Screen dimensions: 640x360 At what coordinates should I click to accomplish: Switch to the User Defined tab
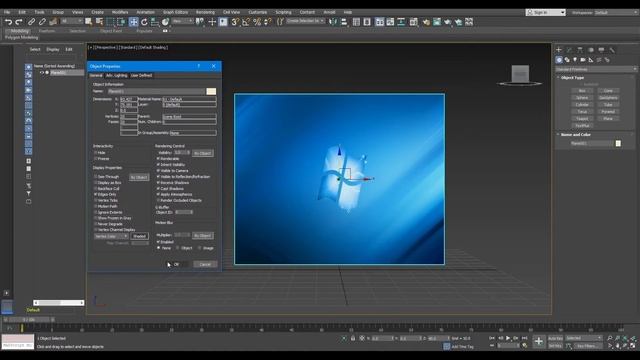pos(141,76)
